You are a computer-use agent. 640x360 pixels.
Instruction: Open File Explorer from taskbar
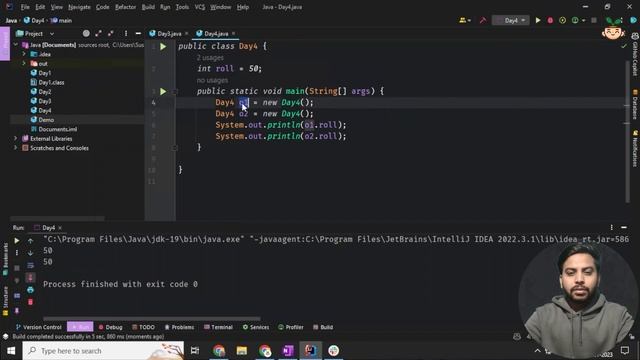242,351
